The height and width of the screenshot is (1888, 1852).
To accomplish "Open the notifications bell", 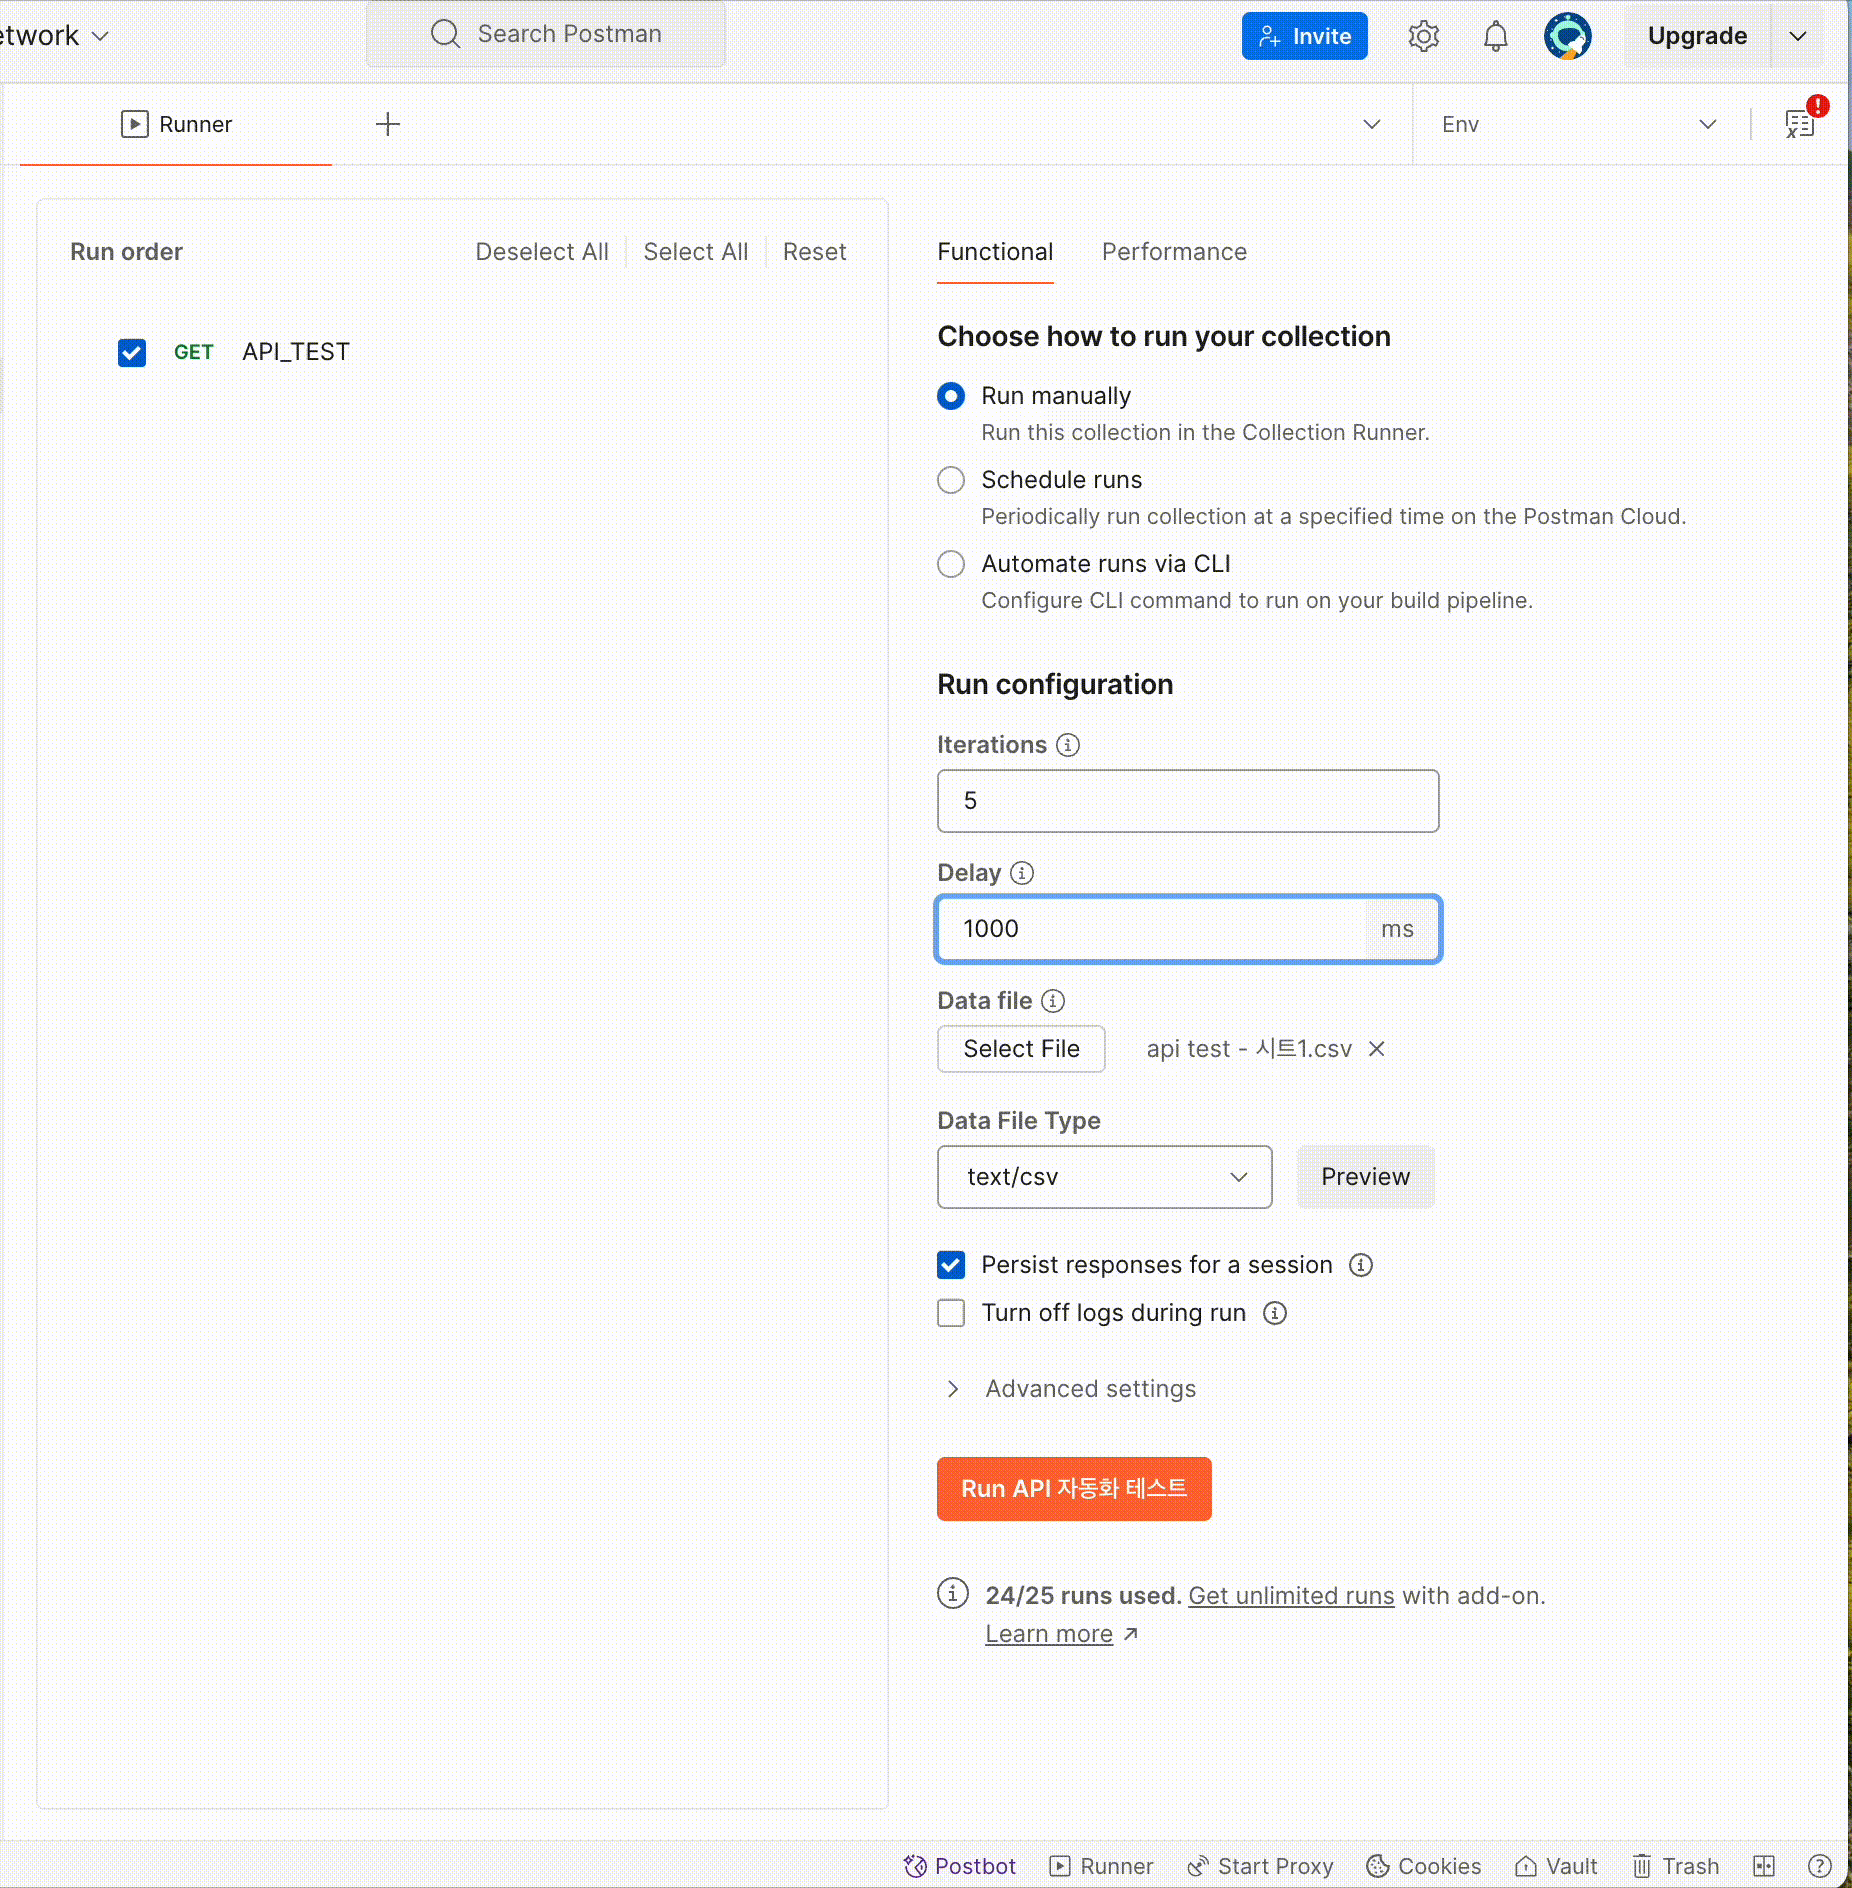I will [x=1495, y=36].
